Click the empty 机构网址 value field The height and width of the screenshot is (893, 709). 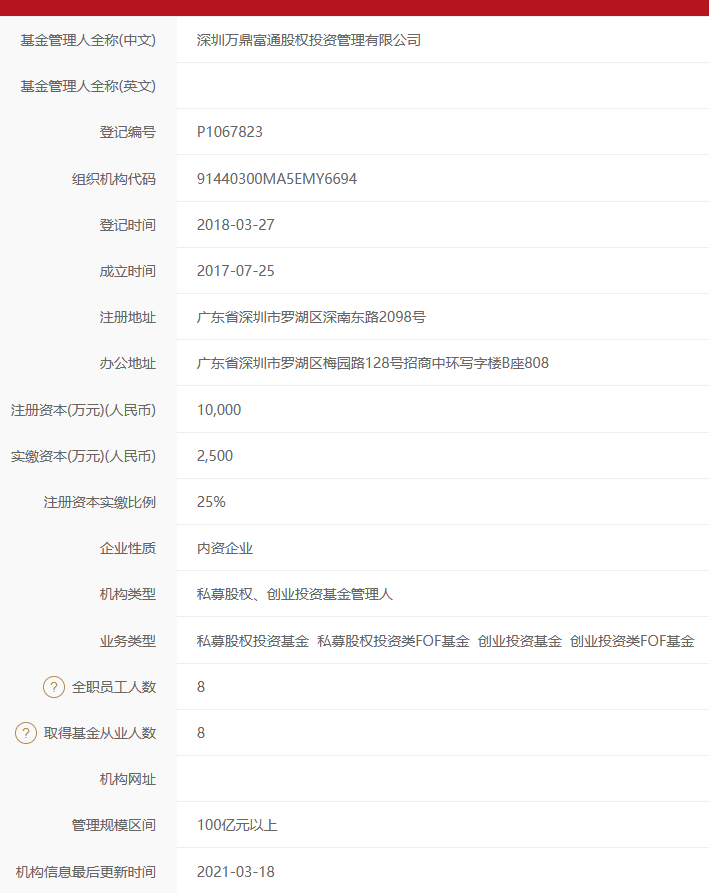coord(440,779)
